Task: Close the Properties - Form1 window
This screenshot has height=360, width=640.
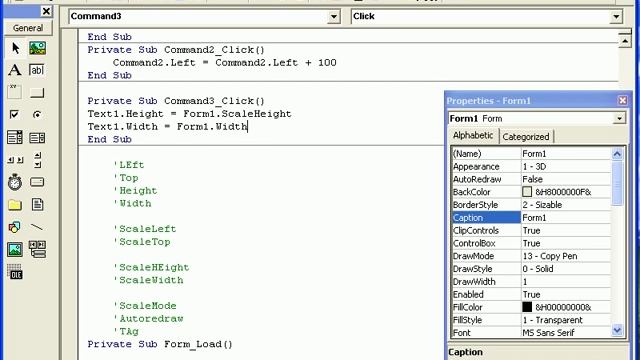Action: [622, 100]
